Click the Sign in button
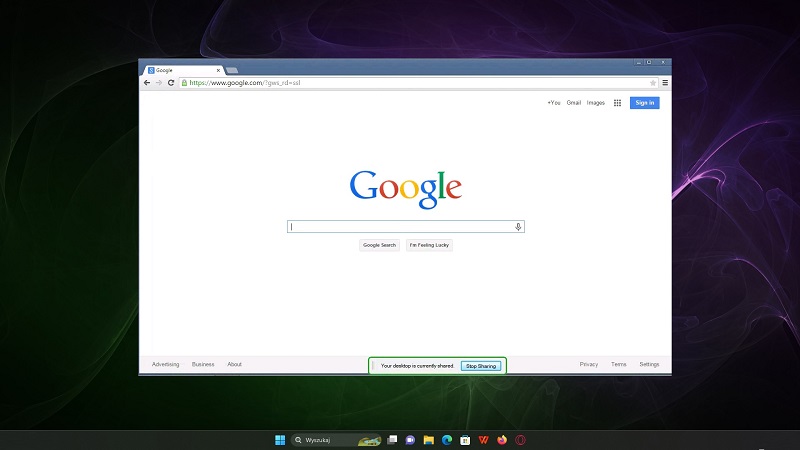Image resolution: width=800 pixels, height=450 pixels. (644, 103)
